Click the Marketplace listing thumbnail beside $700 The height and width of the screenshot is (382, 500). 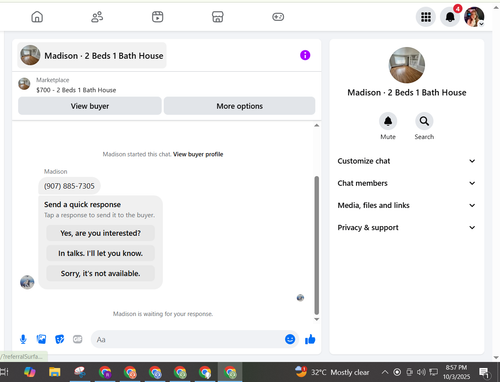point(24,84)
